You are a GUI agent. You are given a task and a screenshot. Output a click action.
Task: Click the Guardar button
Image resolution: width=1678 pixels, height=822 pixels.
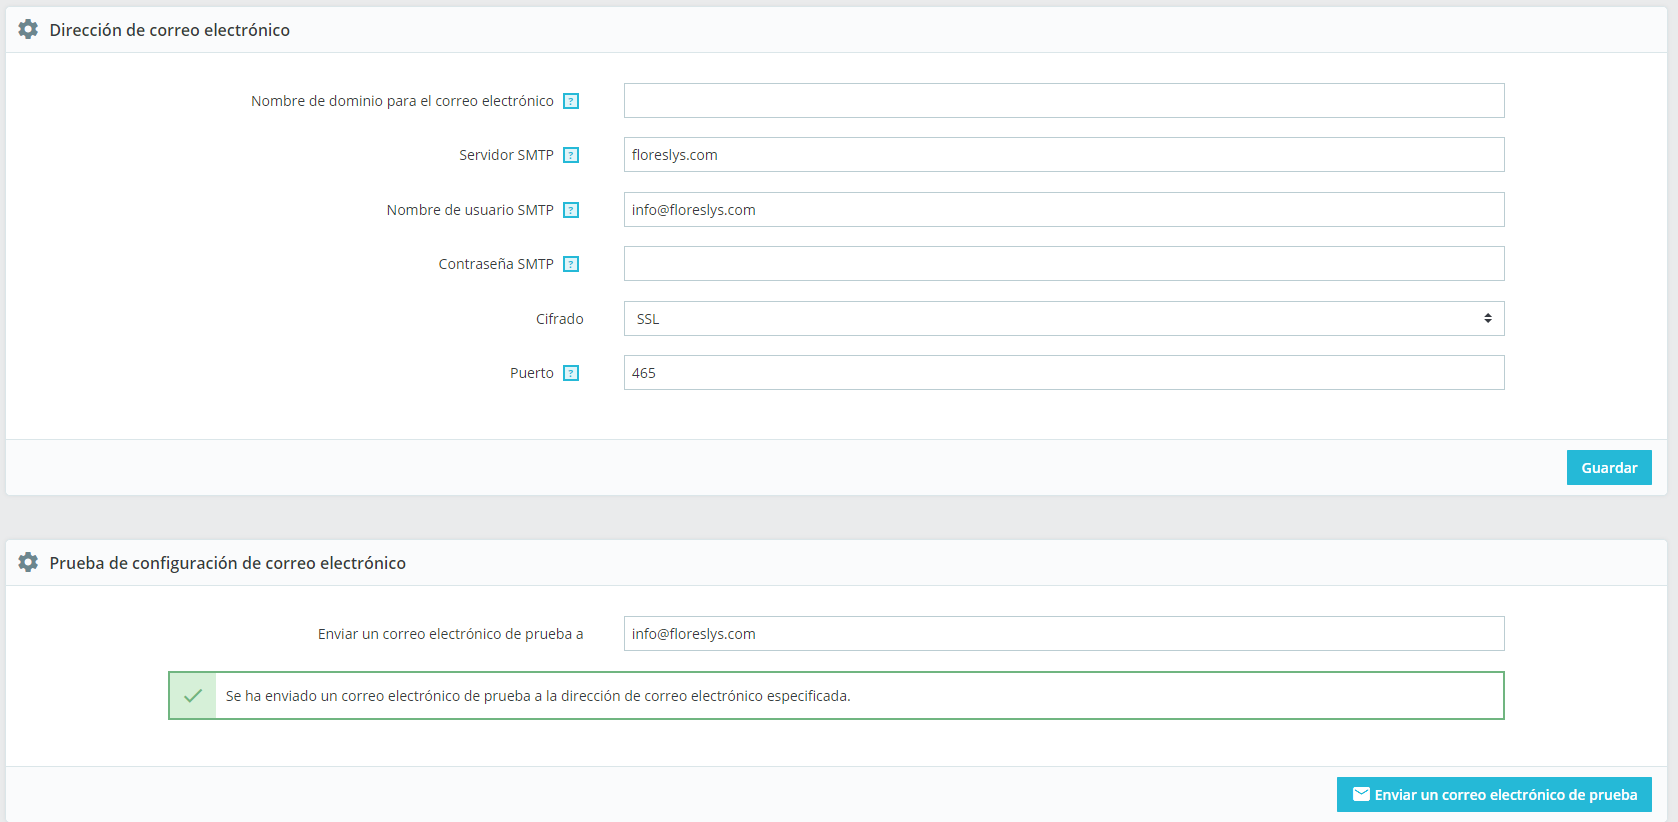(x=1609, y=468)
